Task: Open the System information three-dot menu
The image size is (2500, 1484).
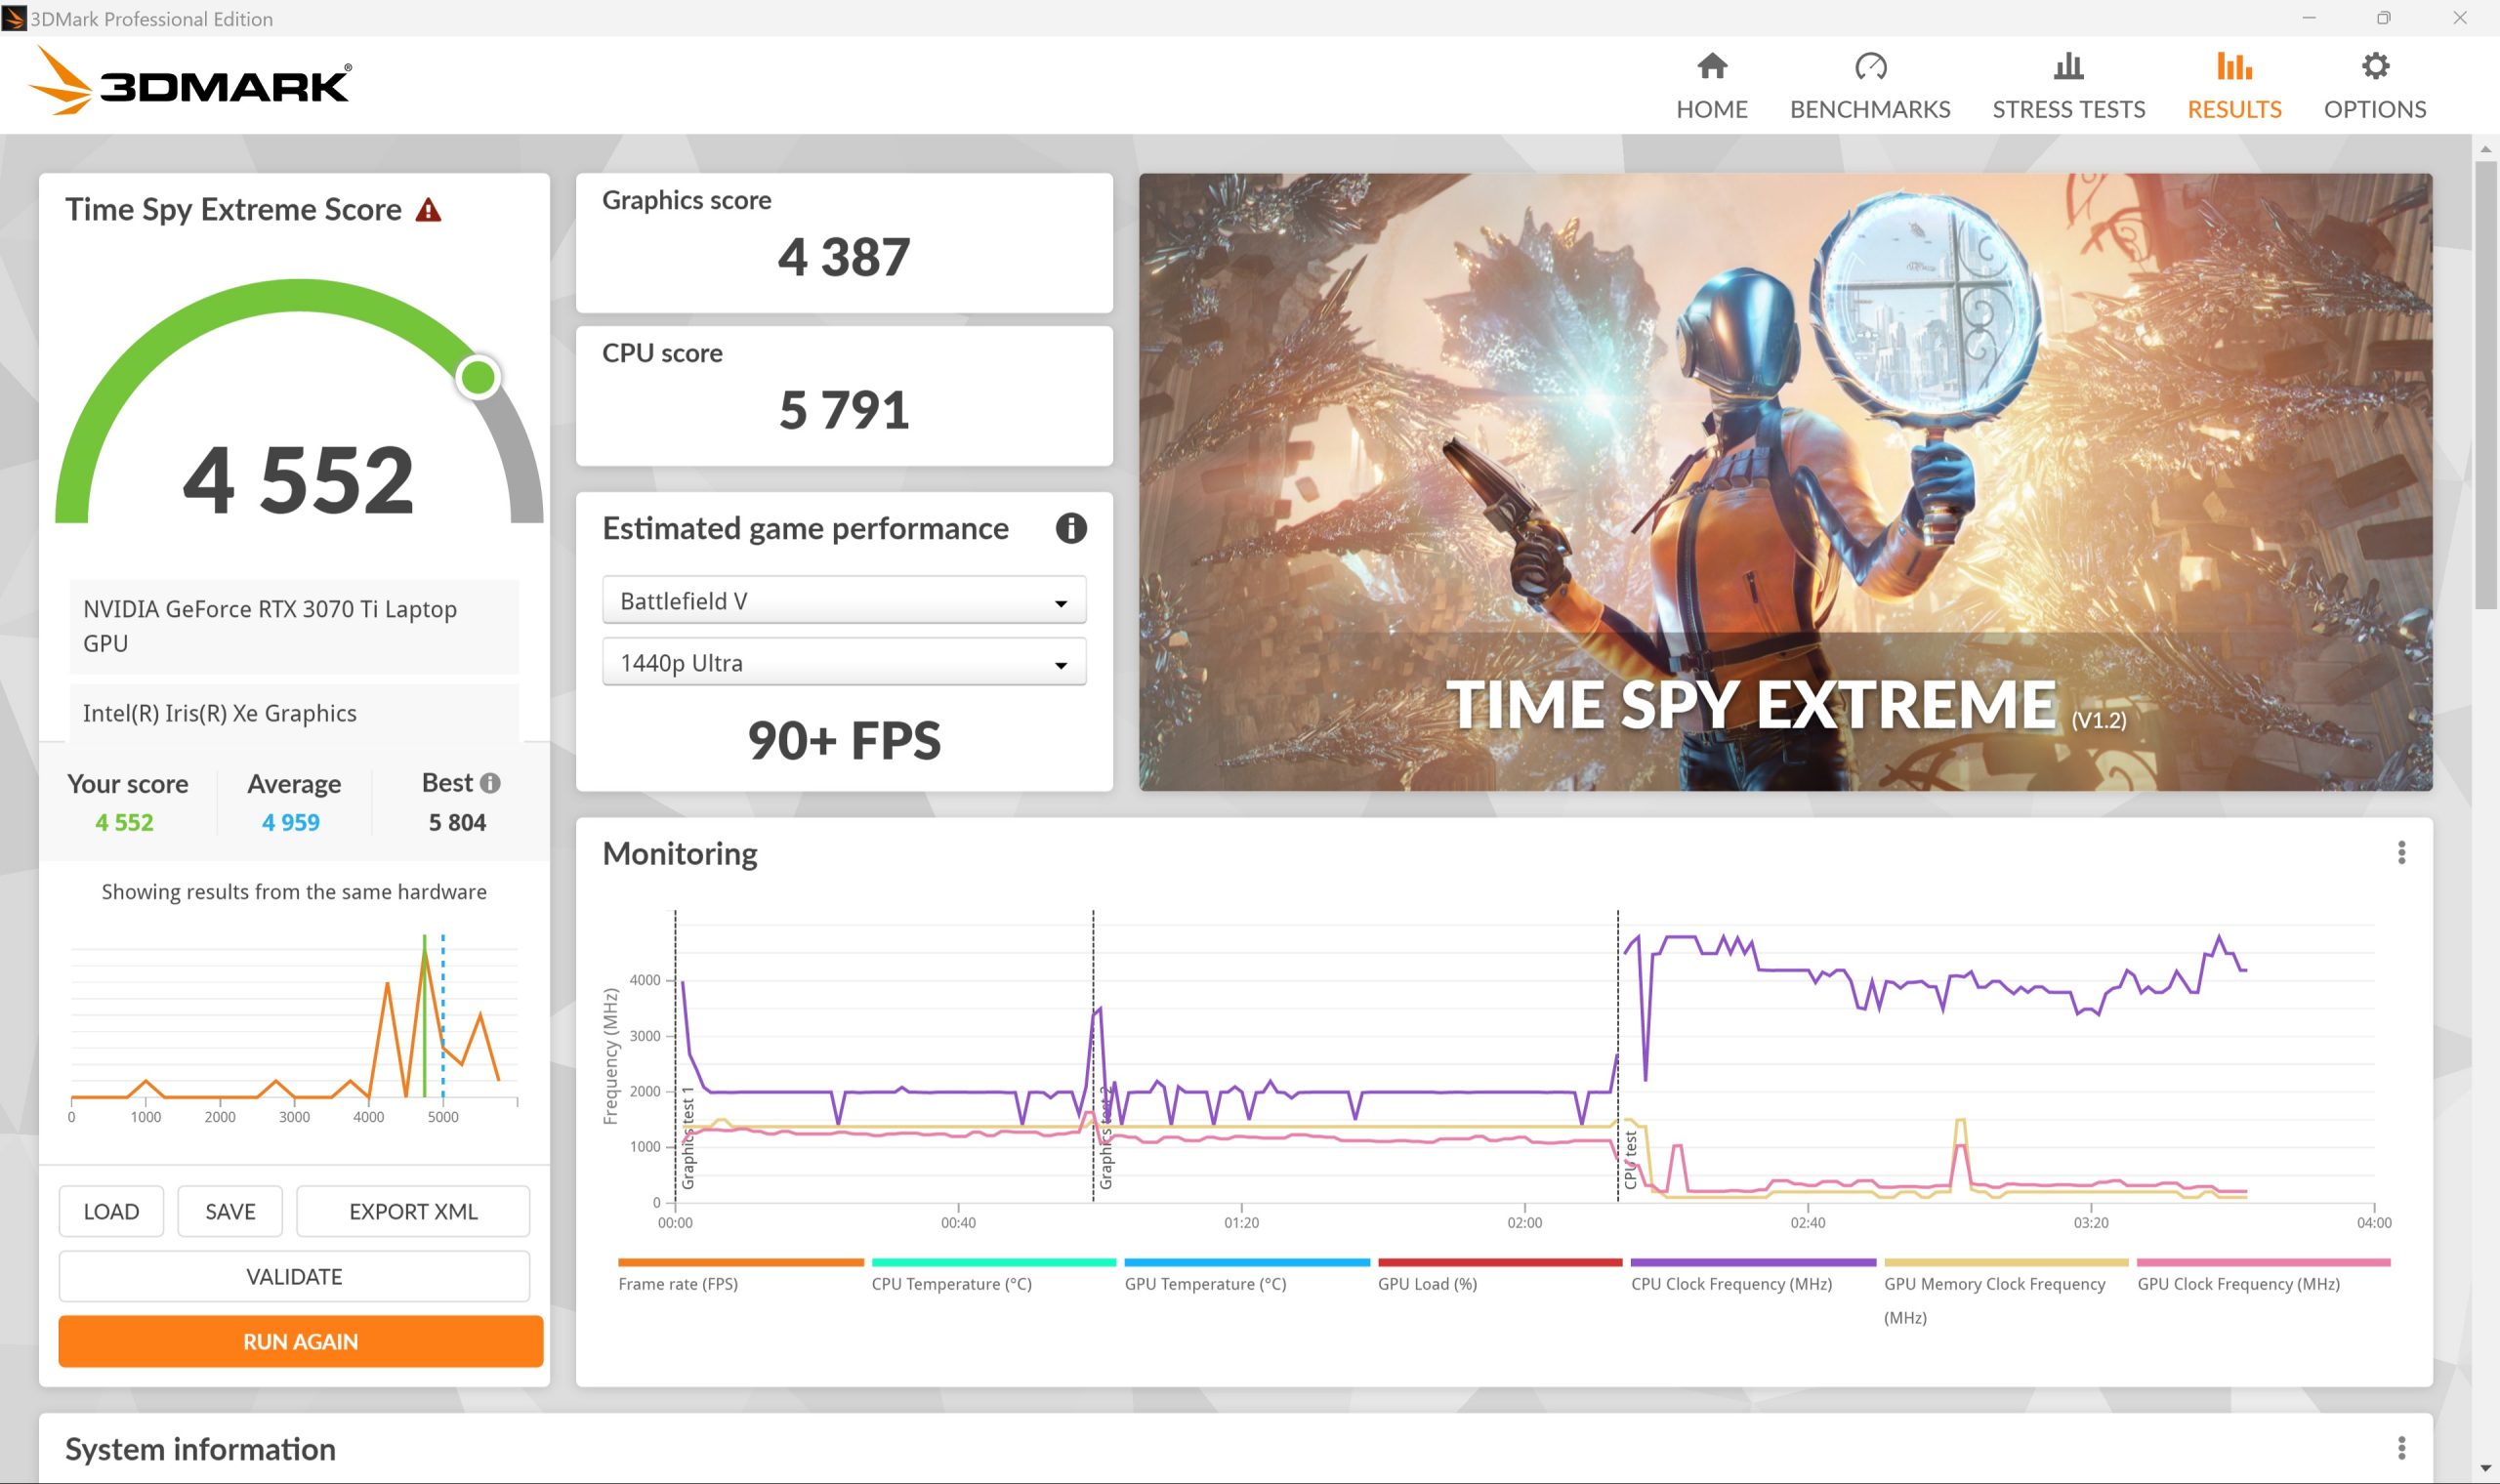Action: 2401,1448
